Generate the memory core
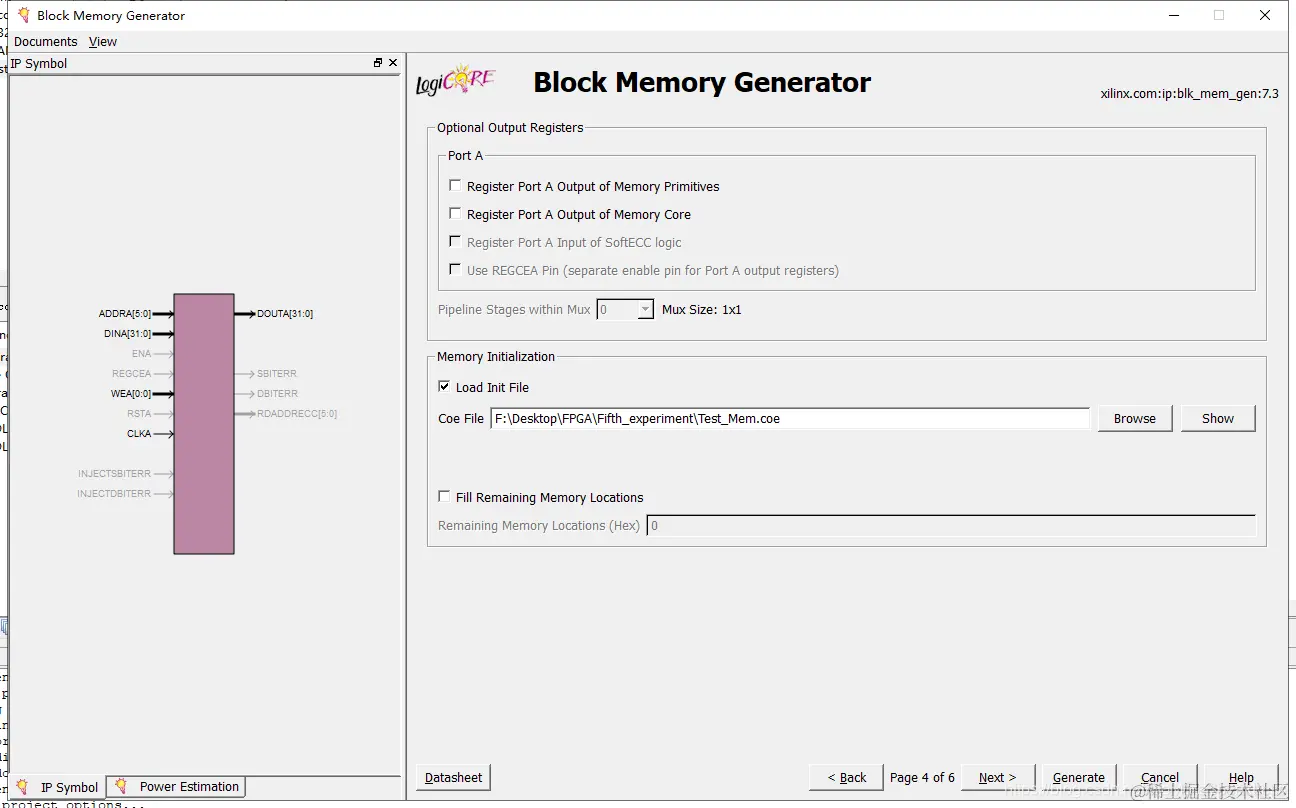This screenshot has height=808, width=1296. point(1079,777)
